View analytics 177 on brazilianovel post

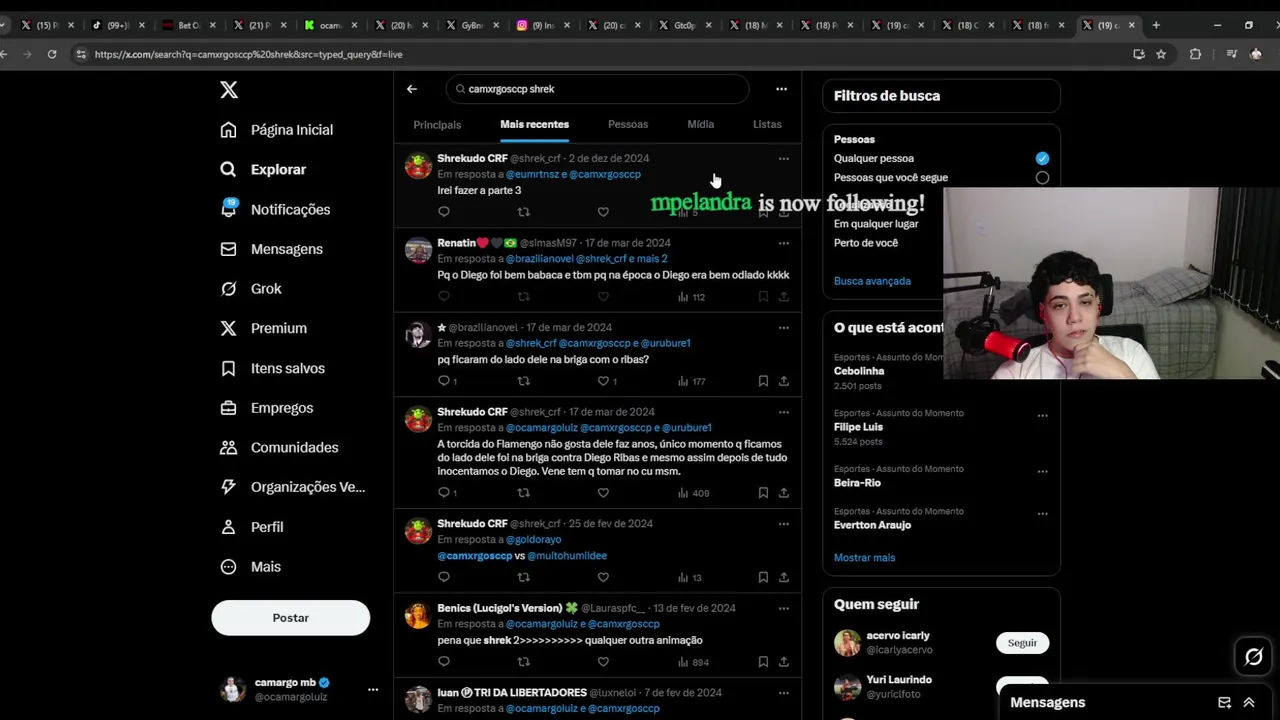tap(691, 381)
